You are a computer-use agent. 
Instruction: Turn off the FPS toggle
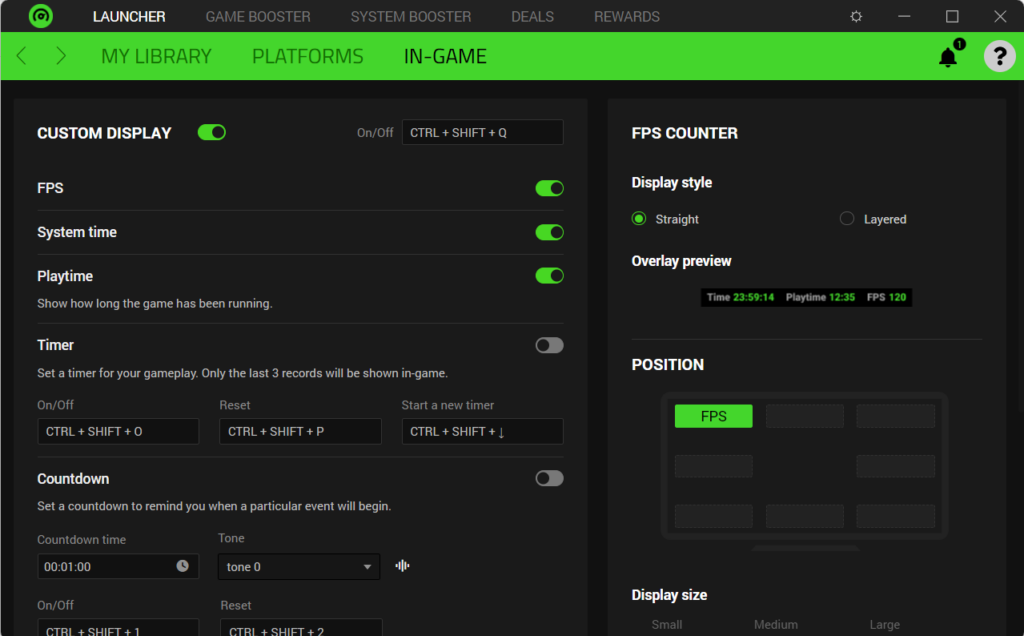(549, 188)
